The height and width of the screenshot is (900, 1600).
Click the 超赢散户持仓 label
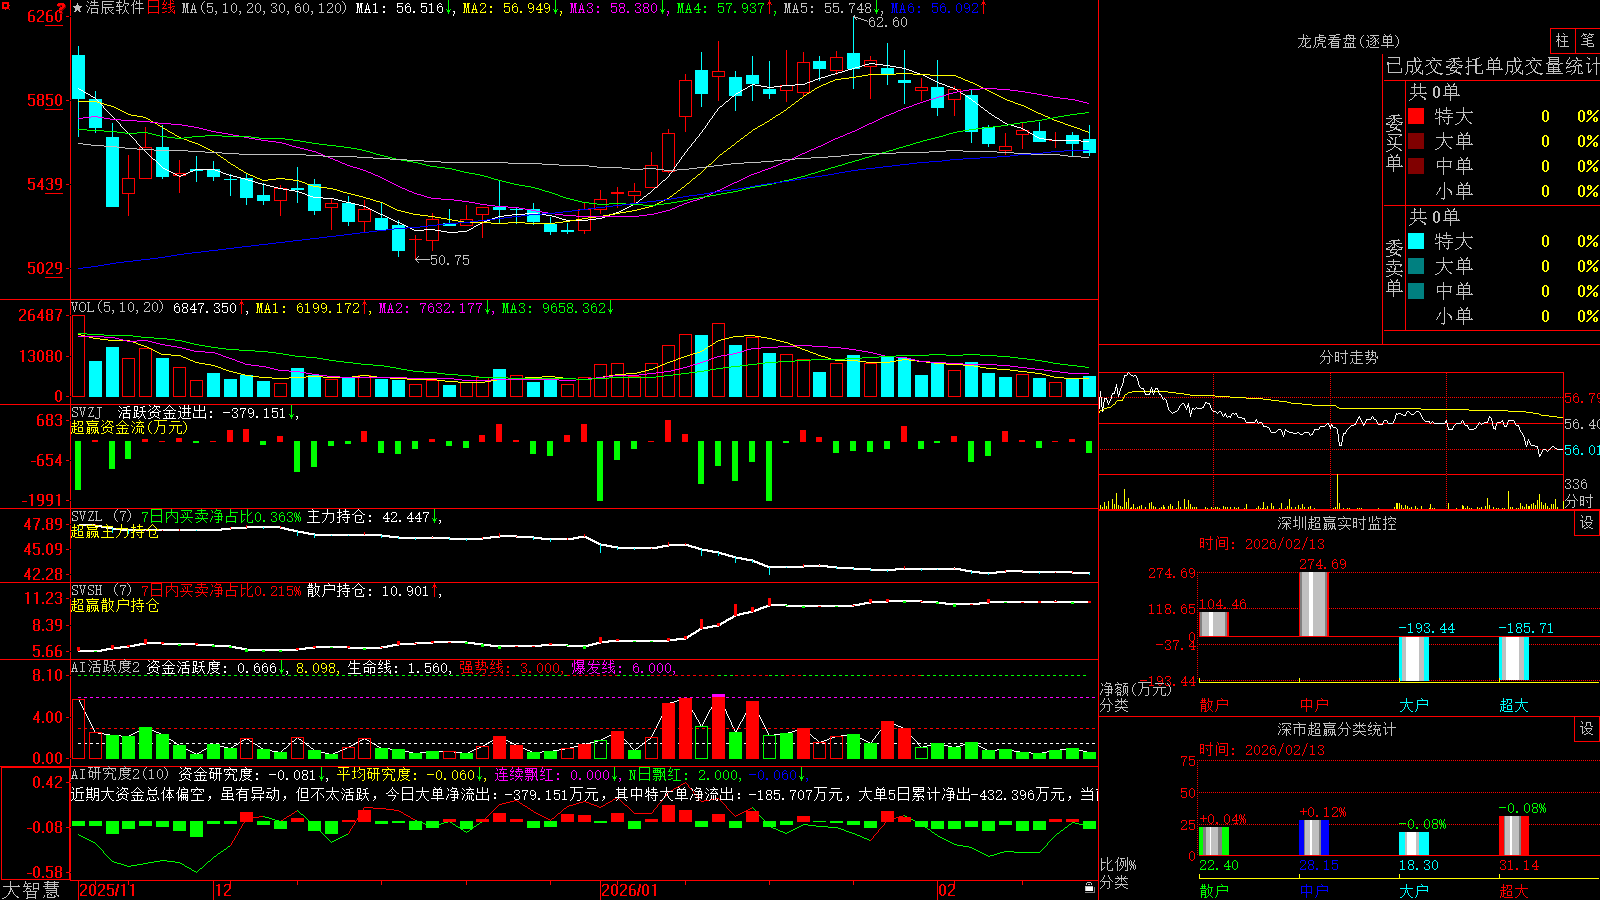coord(115,605)
